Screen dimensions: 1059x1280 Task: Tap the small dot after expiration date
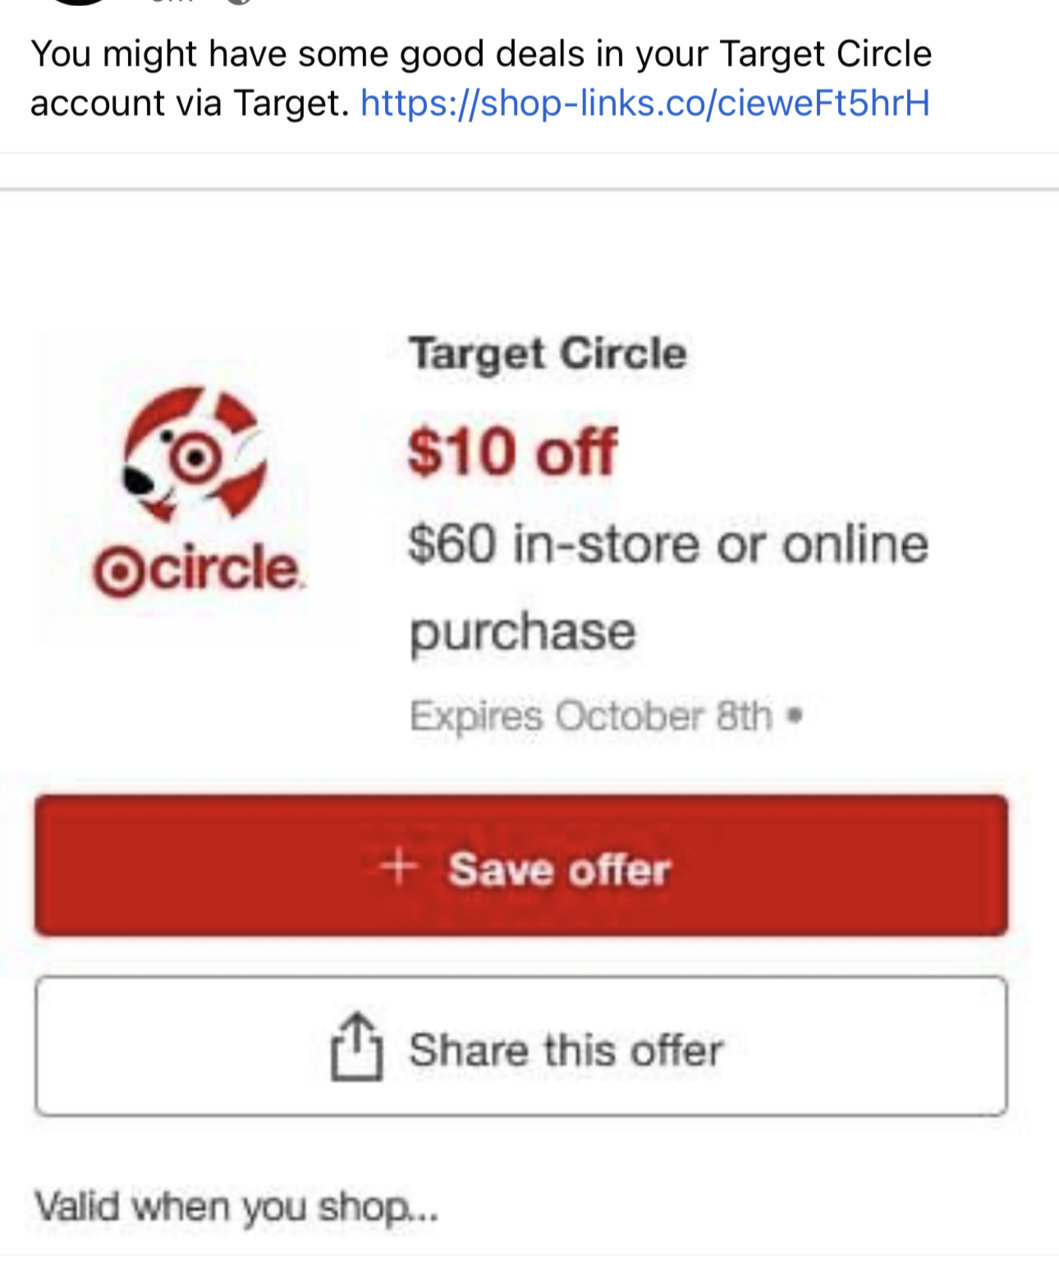[x=795, y=715]
